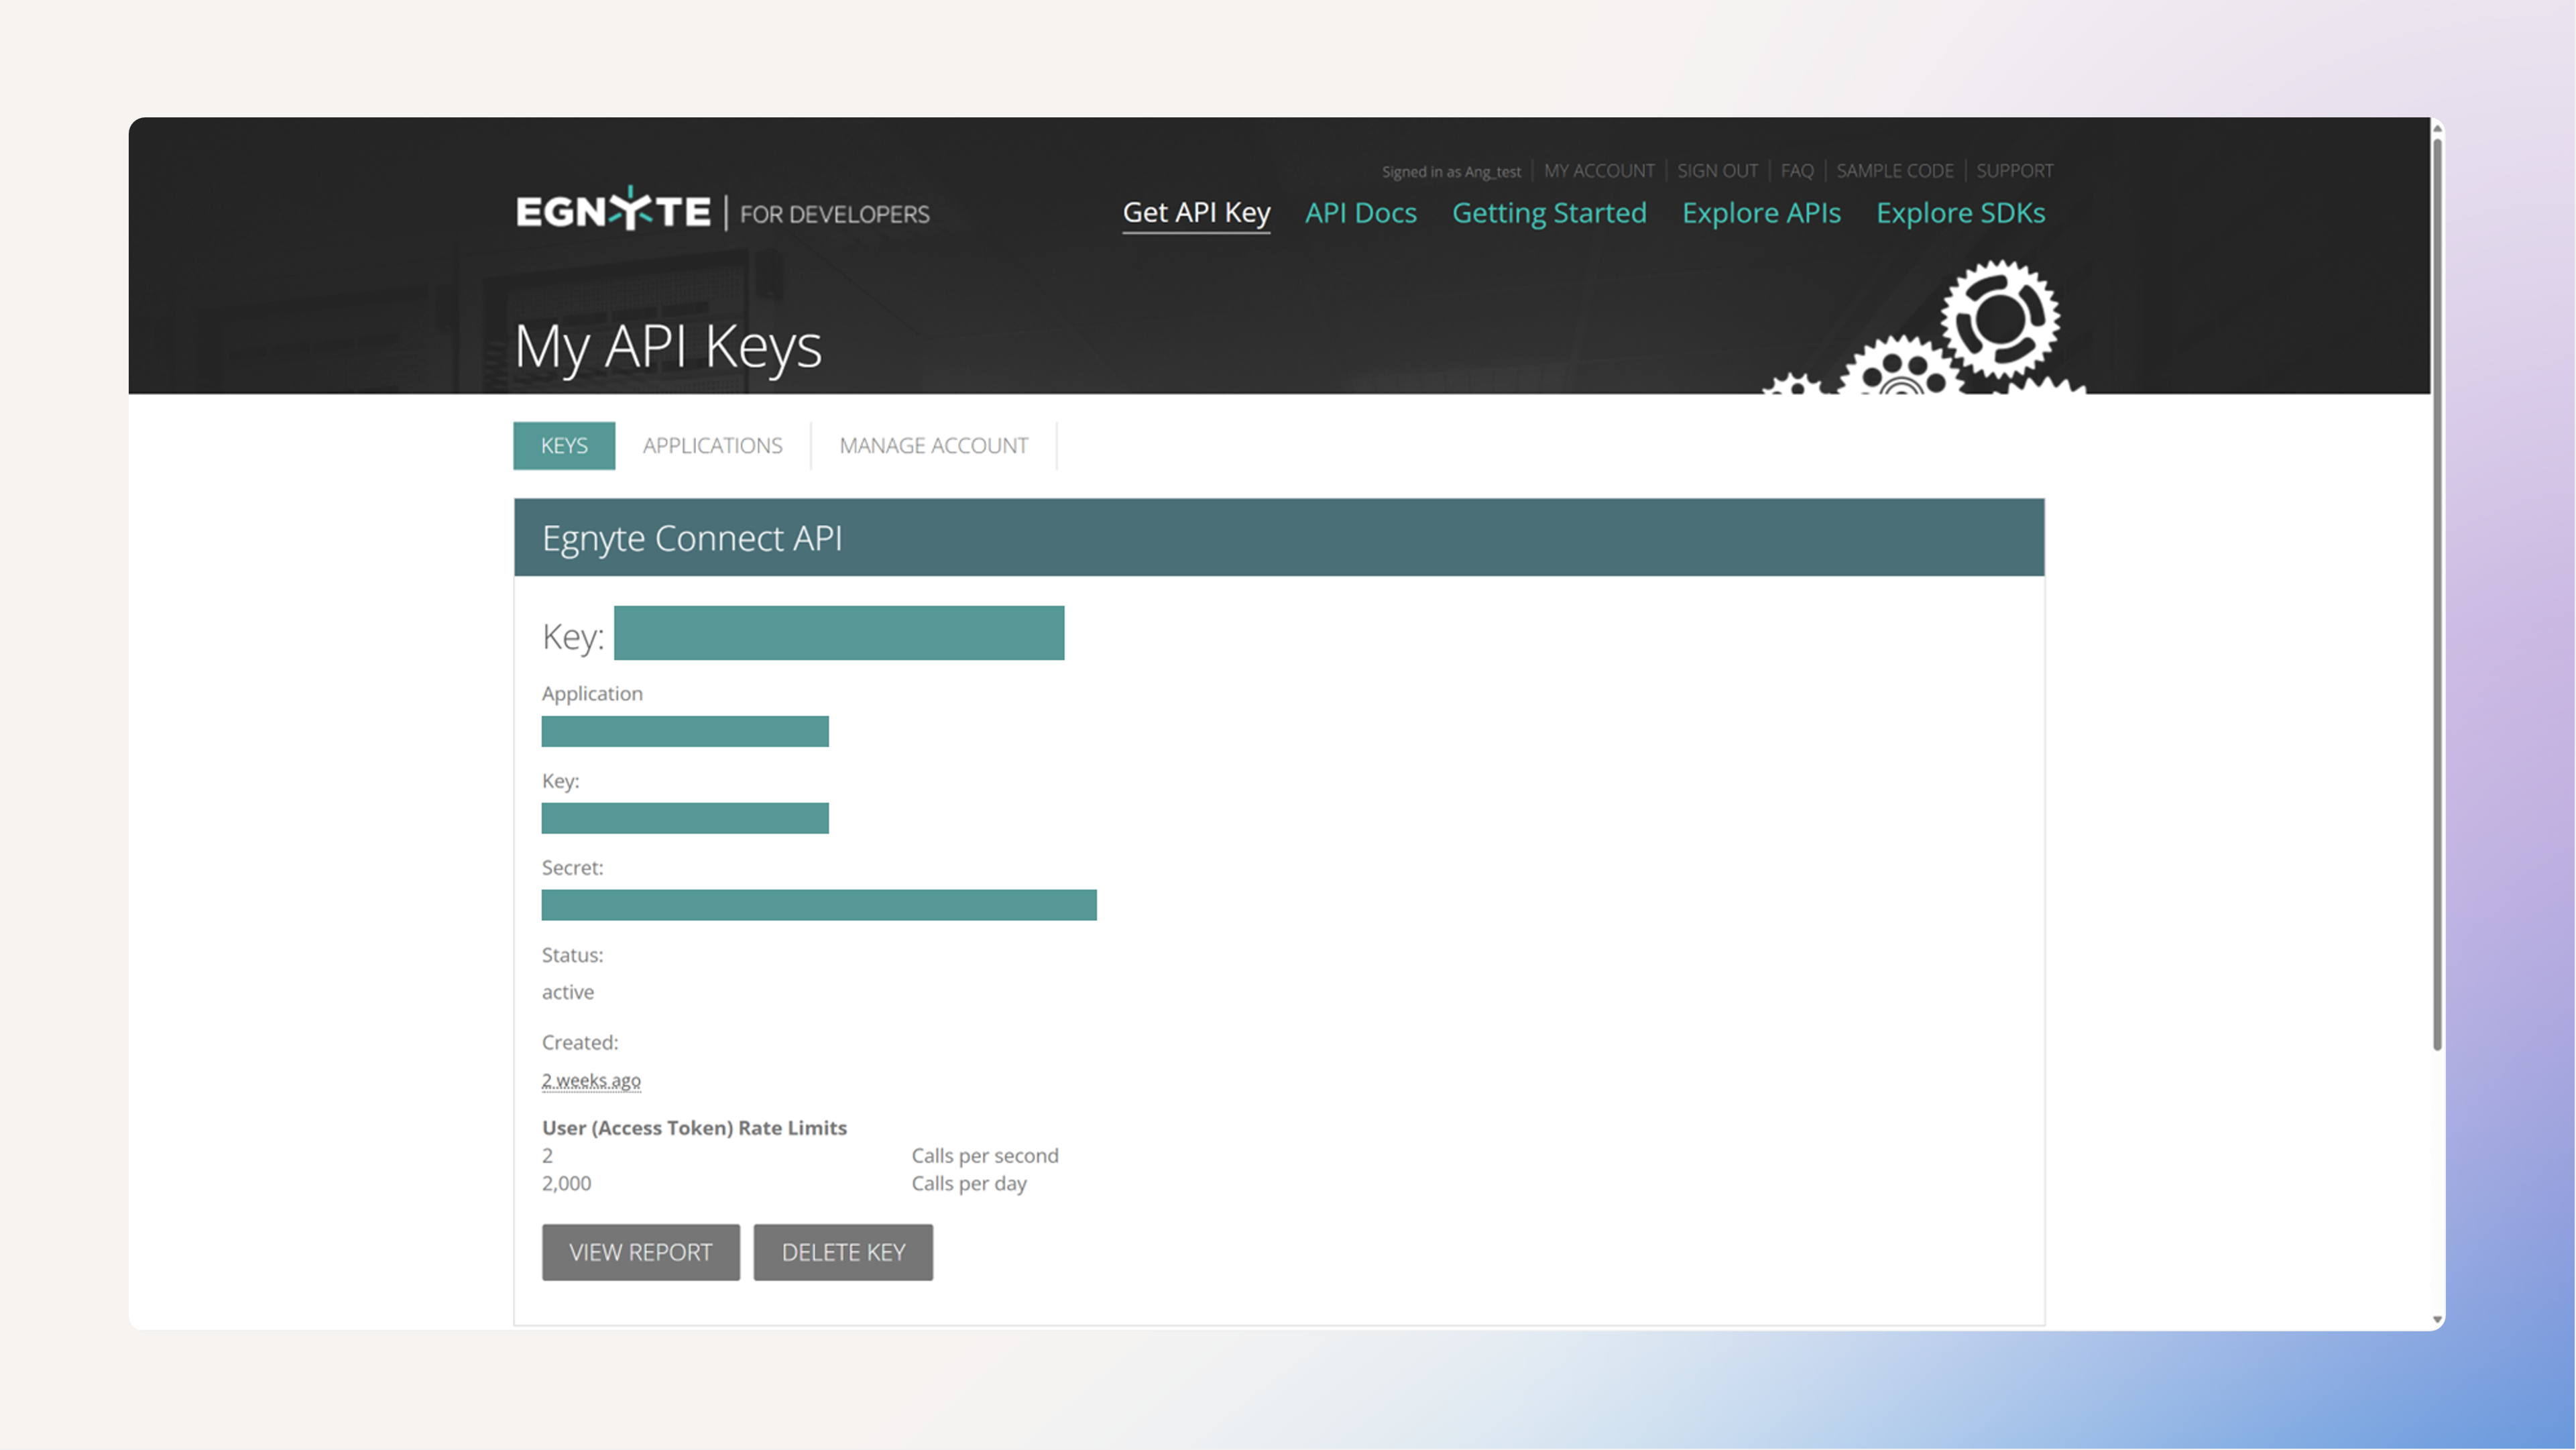The height and width of the screenshot is (1450, 2576).
Task: Open the SUPPORT link
Action: point(2014,171)
